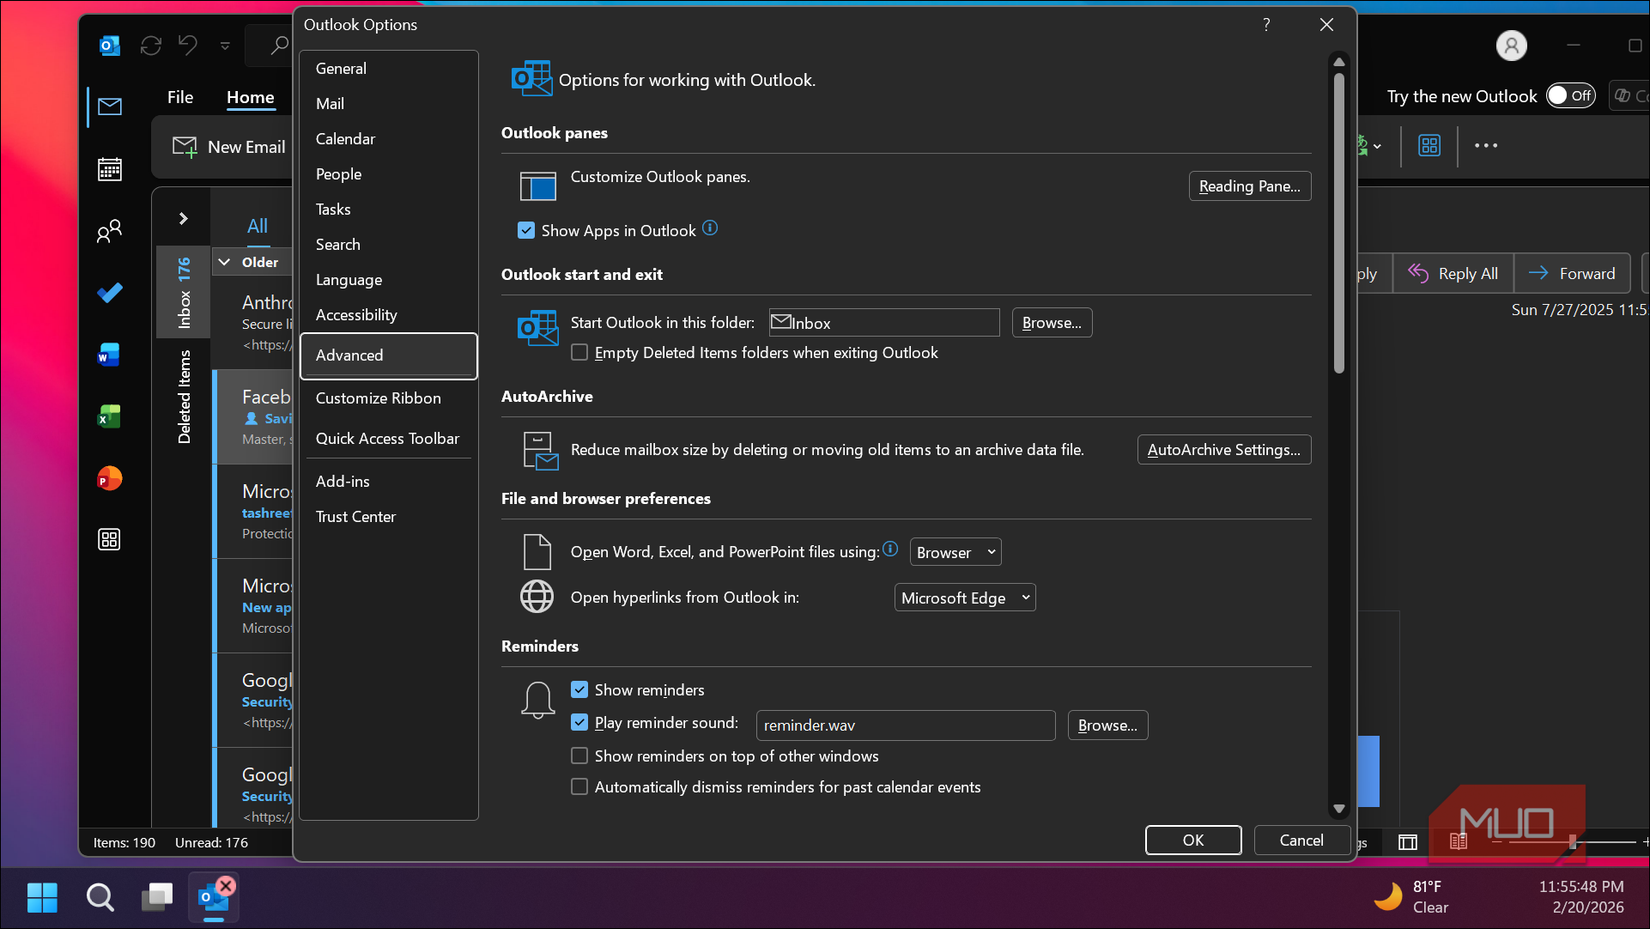Open the Microsoft Edge hyperlinks dropdown
Image resolution: width=1650 pixels, height=929 pixels.
tap(964, 597)
